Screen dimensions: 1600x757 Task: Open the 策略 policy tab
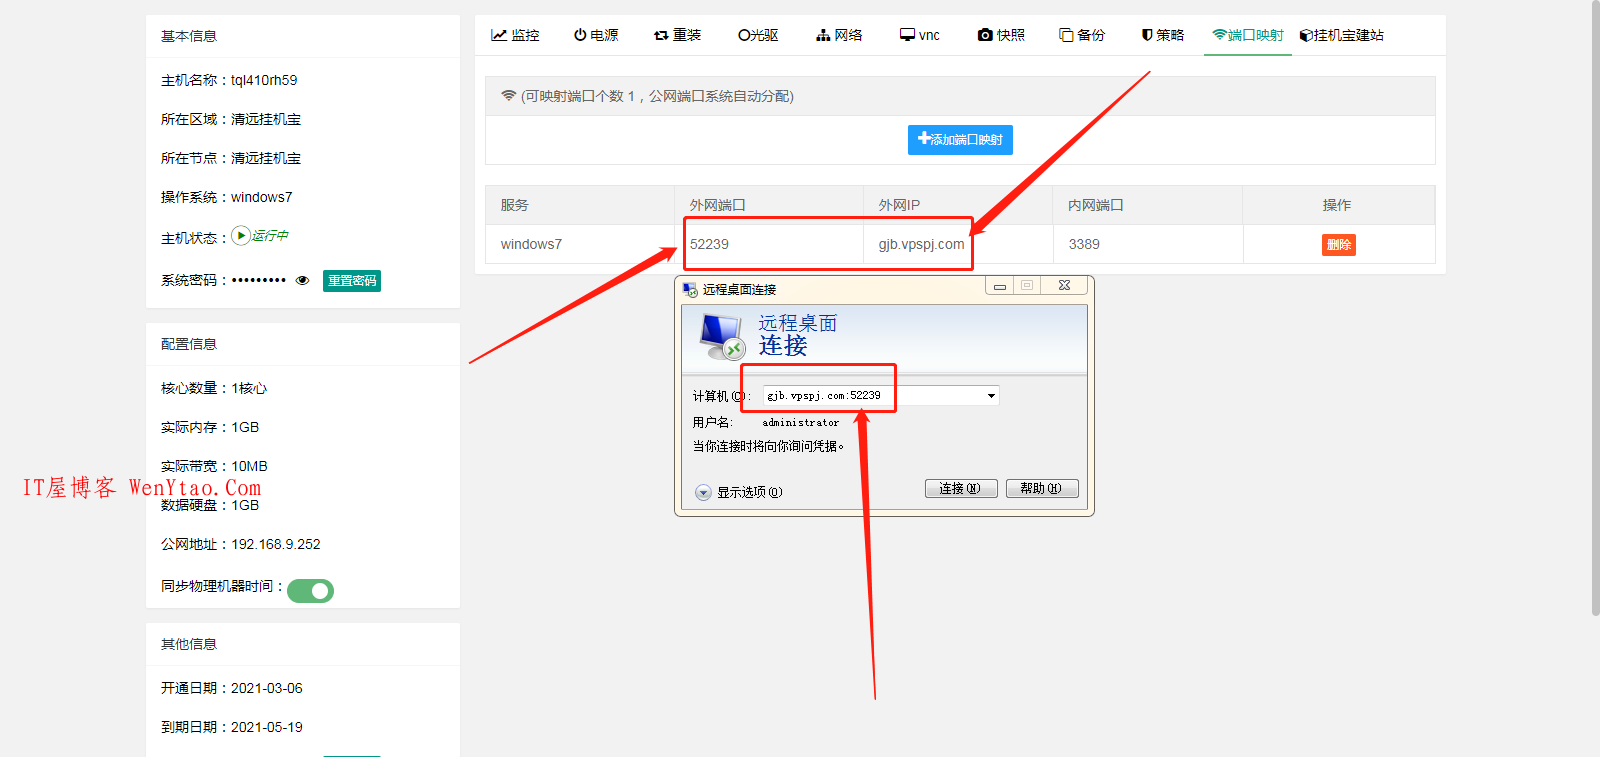[1163, 35]
